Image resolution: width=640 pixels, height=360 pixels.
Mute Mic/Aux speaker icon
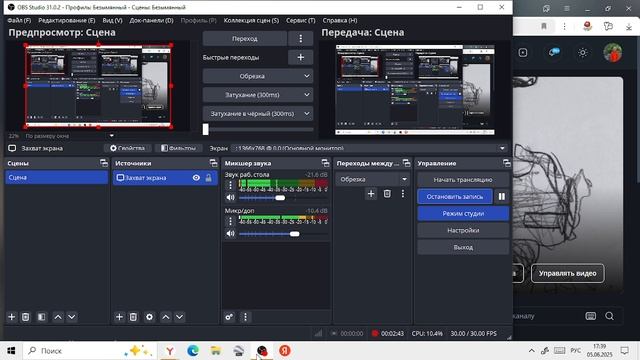click(231, 233)
